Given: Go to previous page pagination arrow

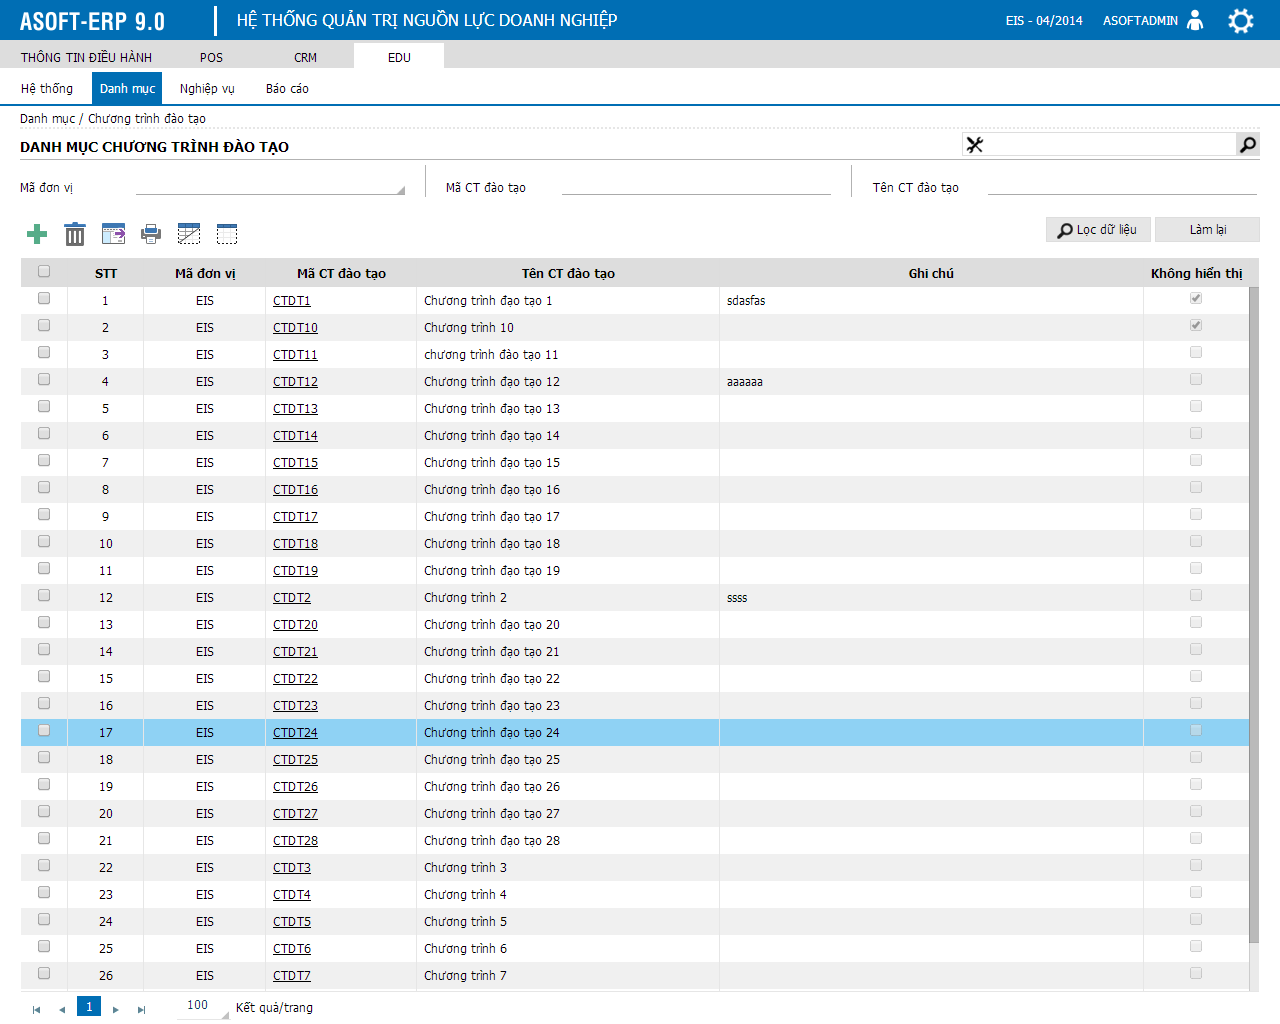Looking at the screenshot, I should point(62,1010).
